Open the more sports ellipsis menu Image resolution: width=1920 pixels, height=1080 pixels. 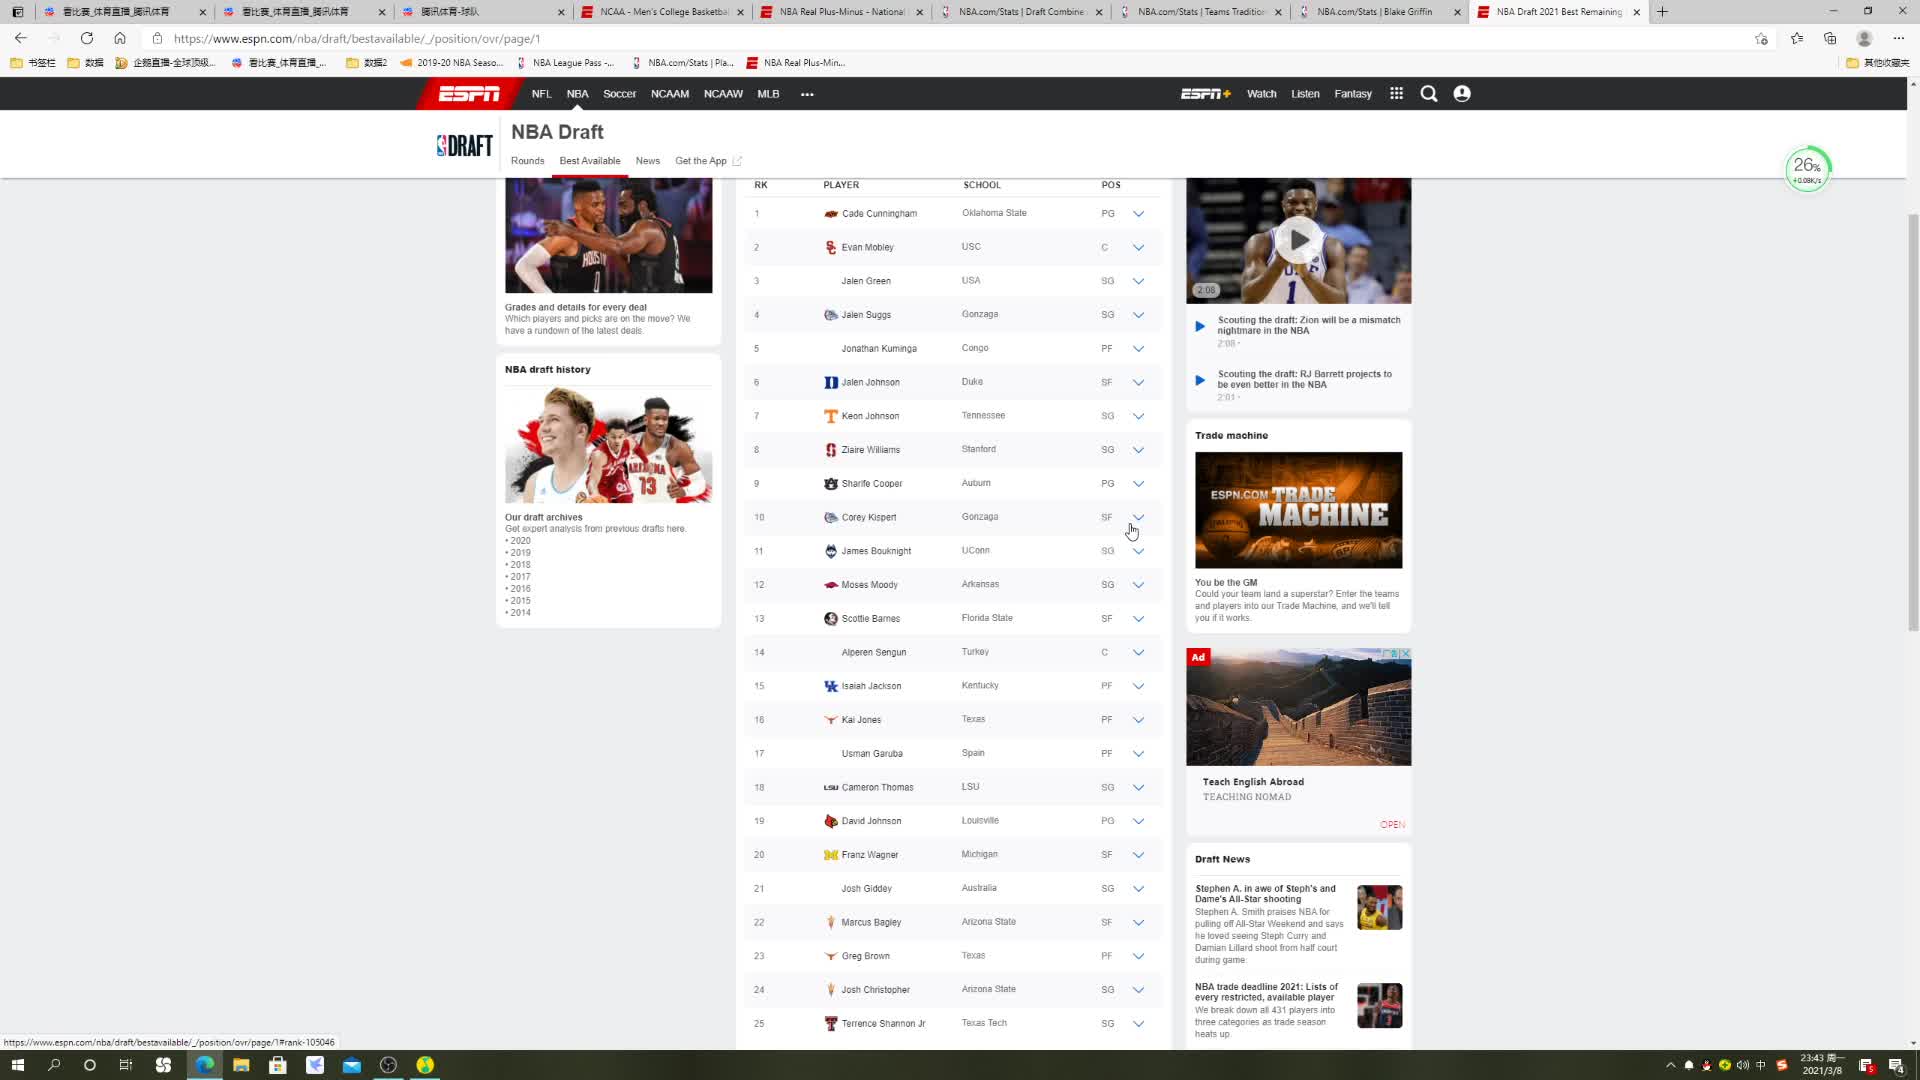pyautogui.click(x=807, y=94)
